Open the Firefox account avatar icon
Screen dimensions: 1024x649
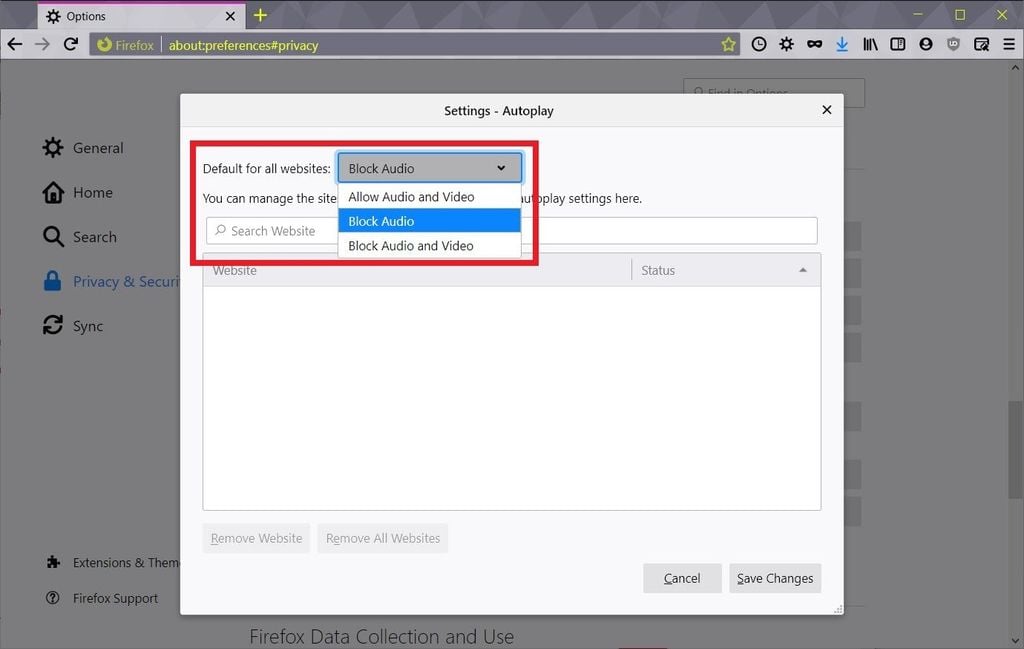point(925,44)
